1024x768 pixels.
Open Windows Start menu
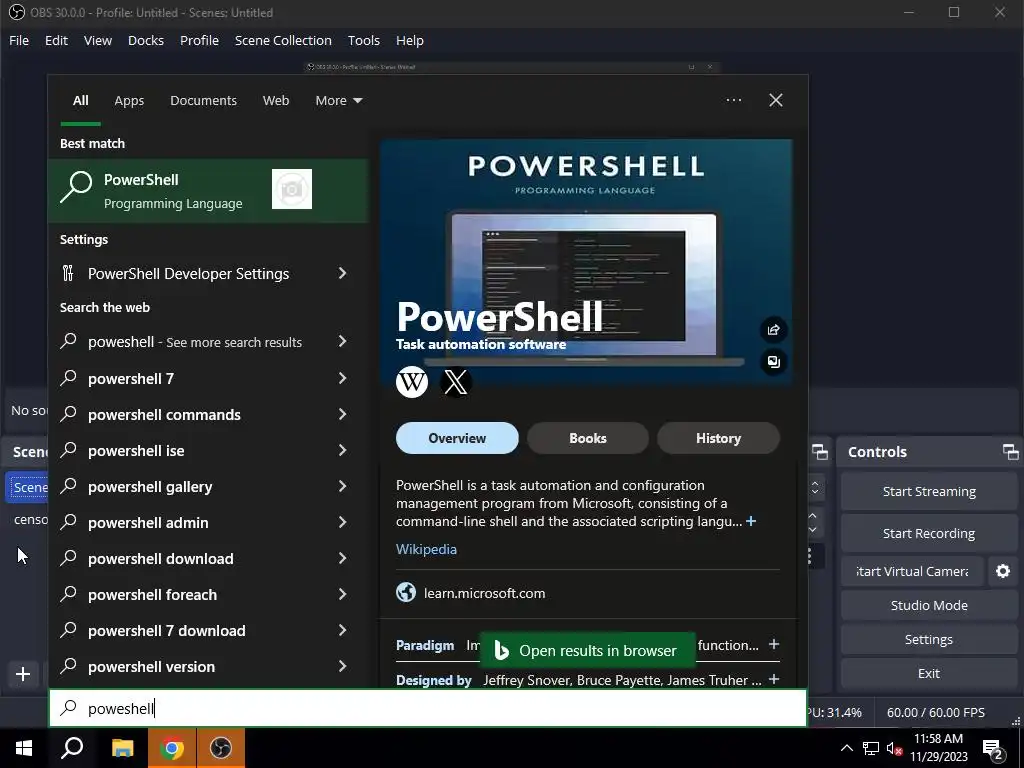pyautogui.click(x=24, y=748)
